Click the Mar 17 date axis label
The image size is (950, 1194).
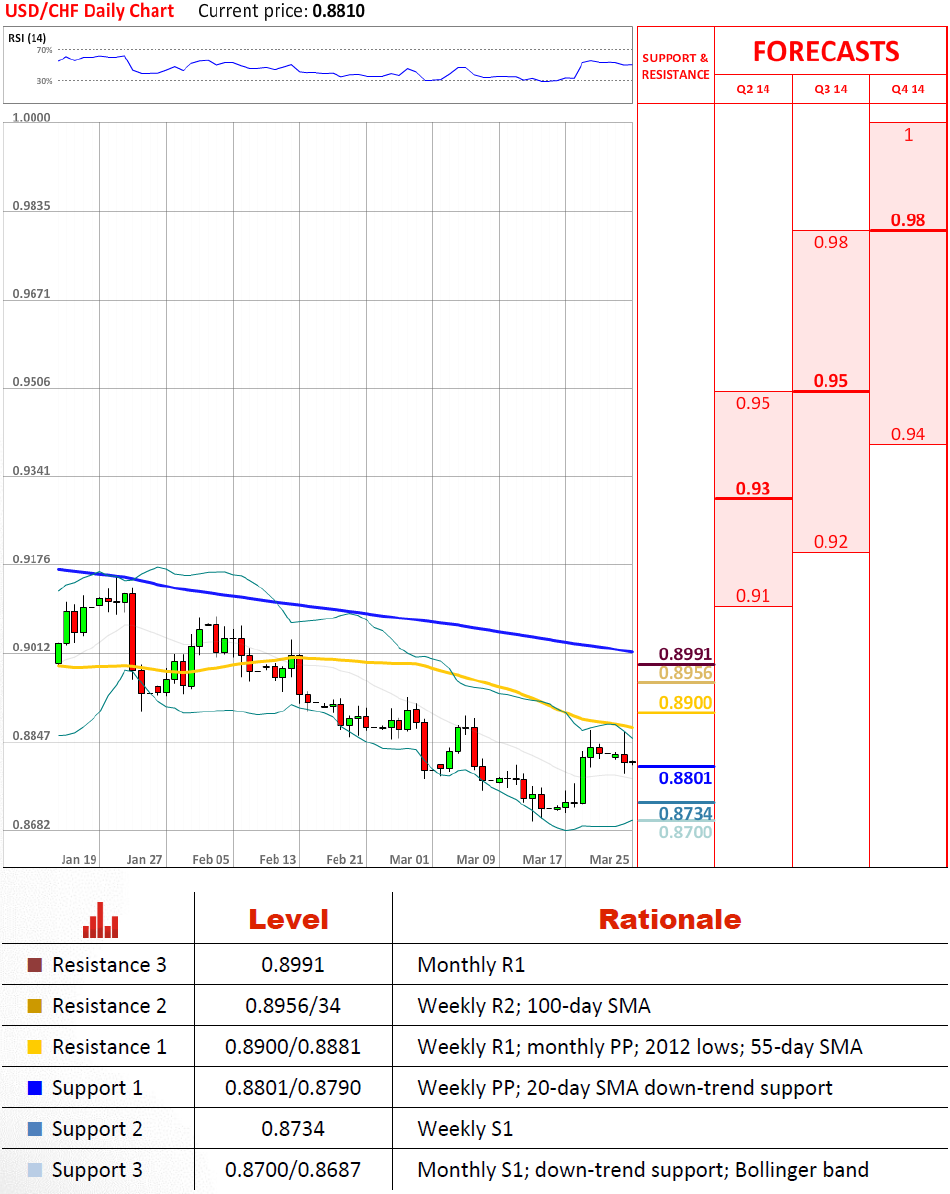point(542,859)
